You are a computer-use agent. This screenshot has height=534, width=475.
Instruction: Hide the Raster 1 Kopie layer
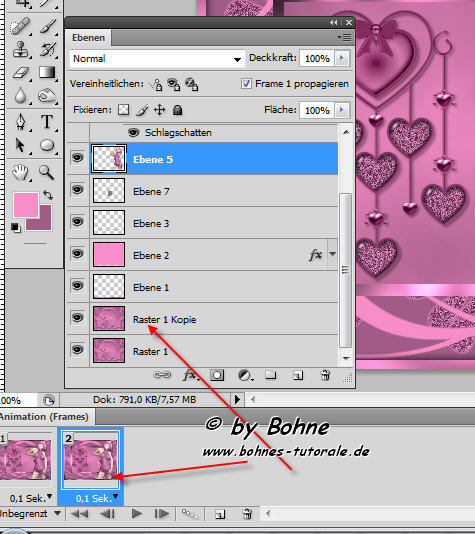tap(78, 318)
